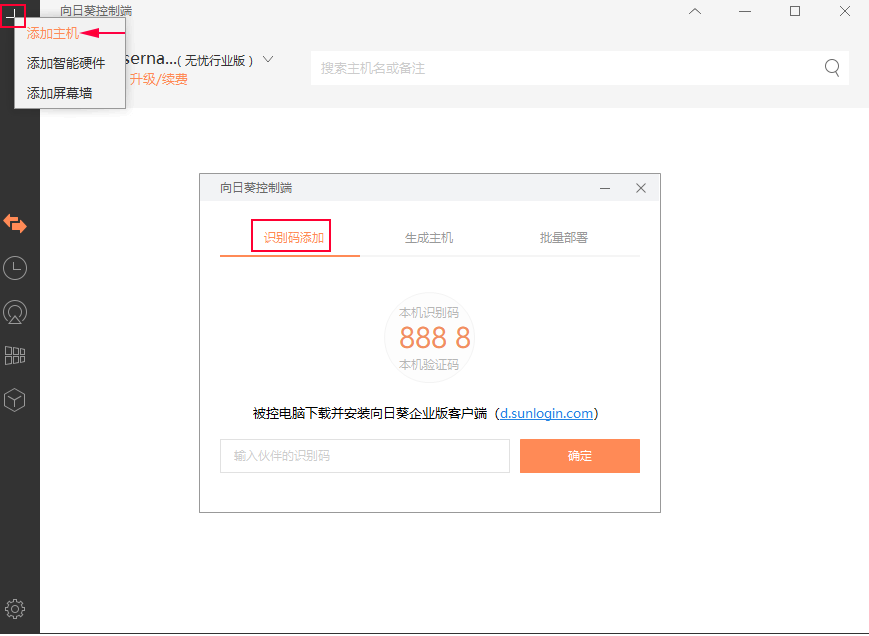Close the 向日葵控制端 dialog
This screenshot has height=636, width=869.
(x=641, y=188)
